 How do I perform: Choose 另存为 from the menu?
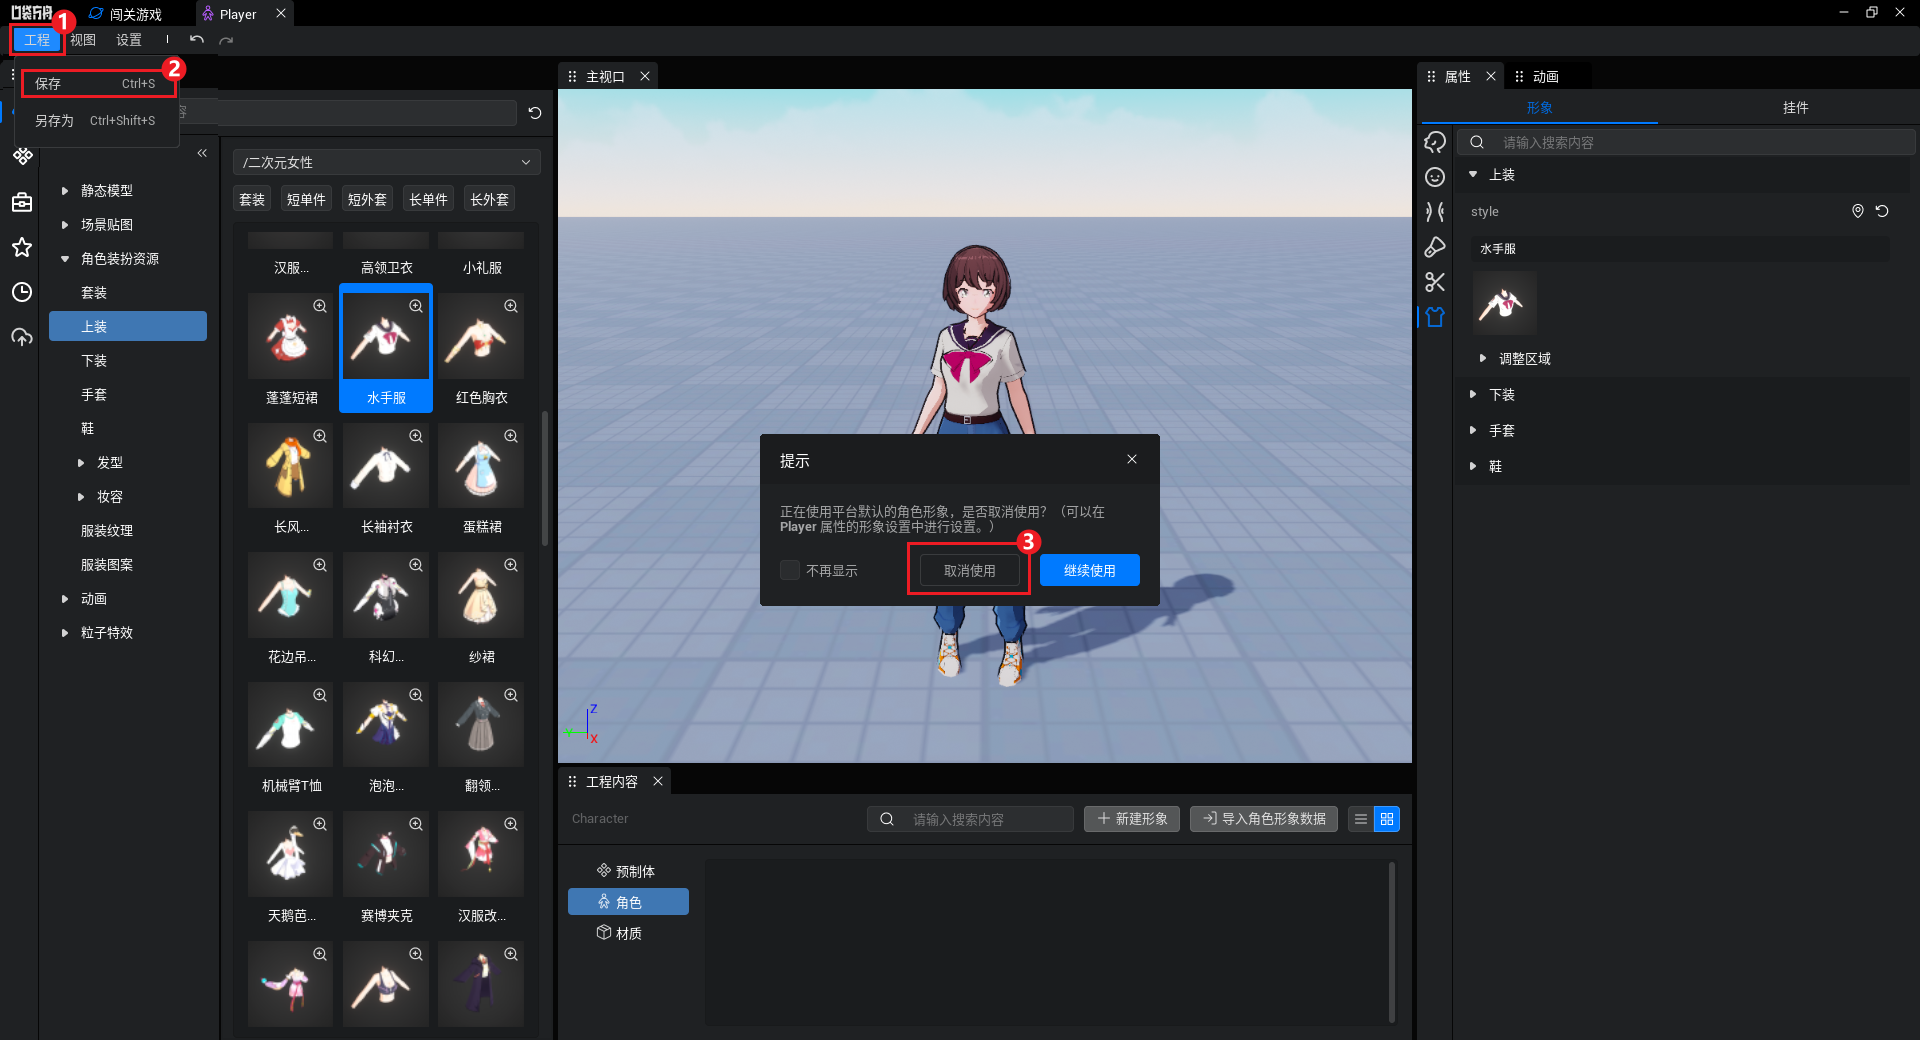tap(97, 120)
